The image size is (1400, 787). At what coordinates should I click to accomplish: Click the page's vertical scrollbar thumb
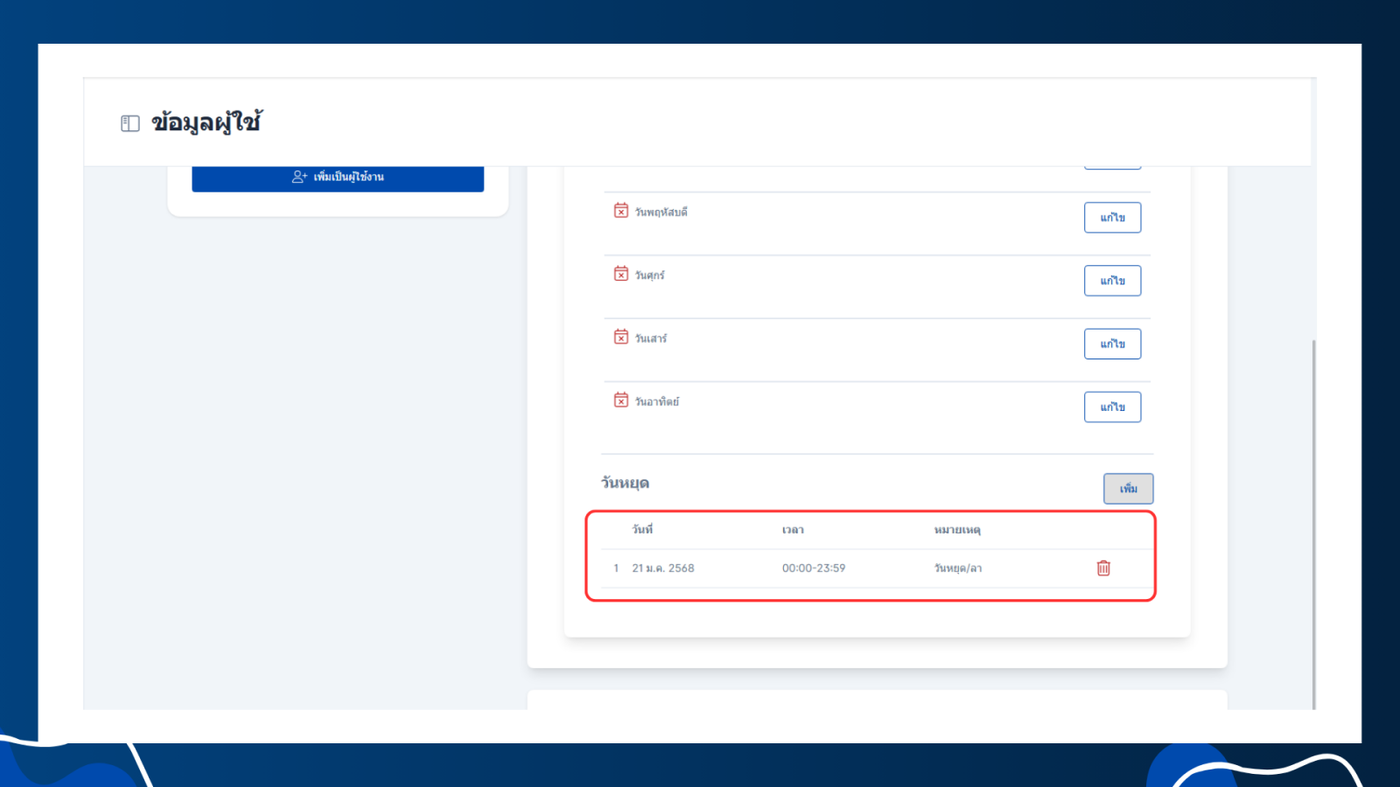pos(1313,524)
